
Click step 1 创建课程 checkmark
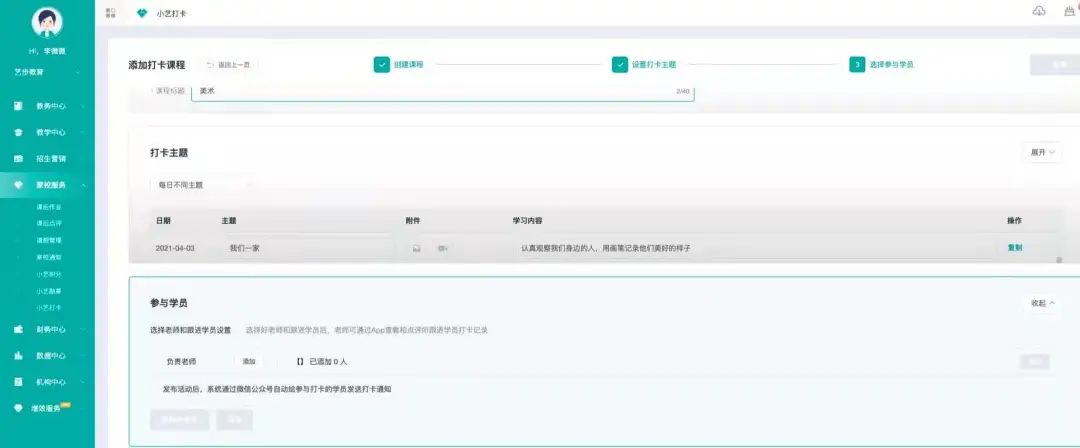(x=381, y=64)
